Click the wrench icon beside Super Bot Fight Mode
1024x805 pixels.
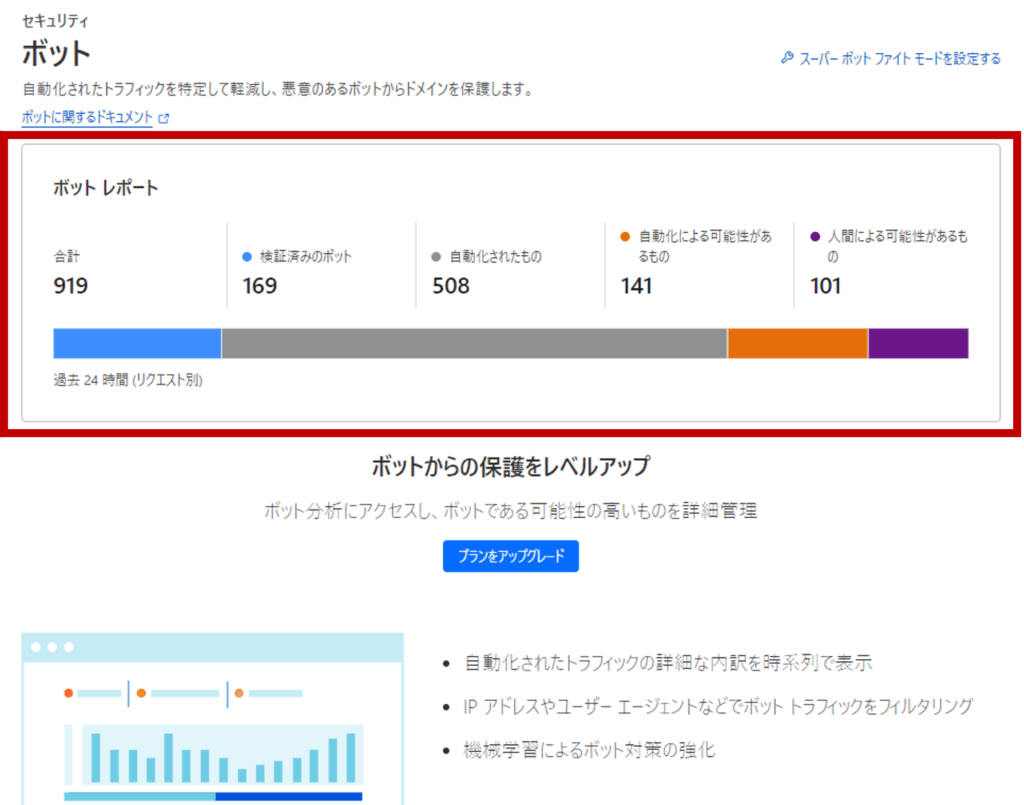click(x=787, y=58)
